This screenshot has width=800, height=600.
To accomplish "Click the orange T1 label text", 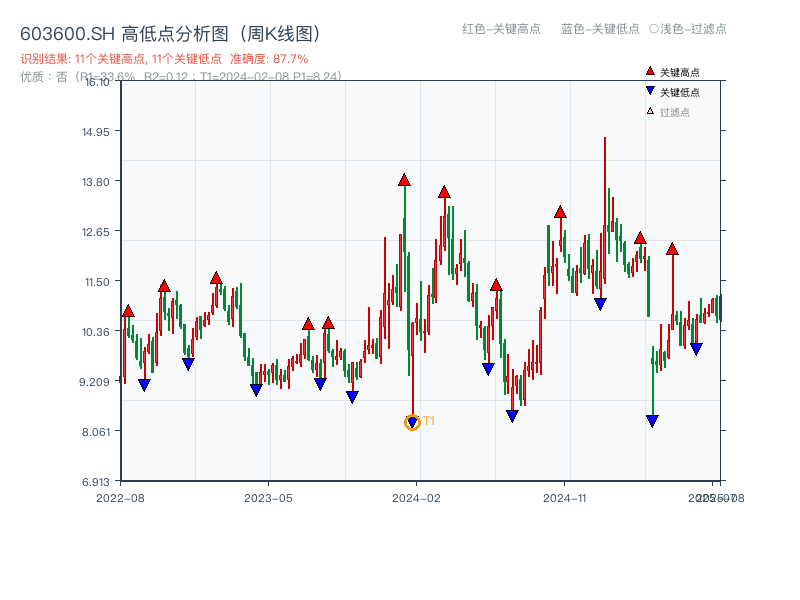I will pyautogui.click(x=429, y=421).
